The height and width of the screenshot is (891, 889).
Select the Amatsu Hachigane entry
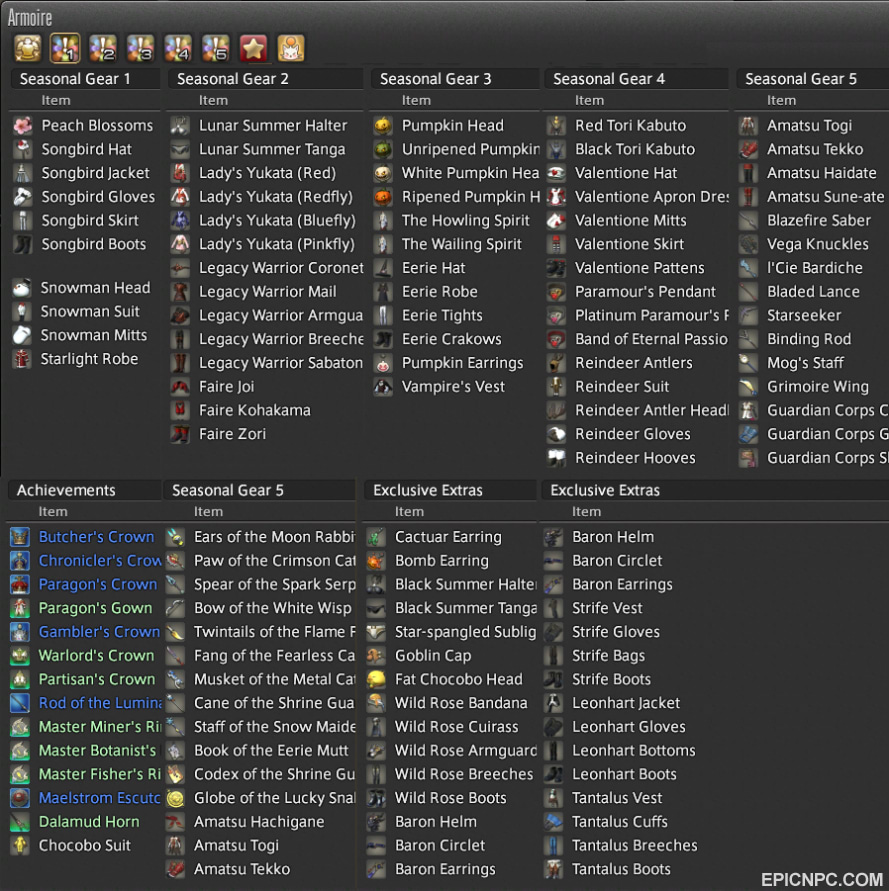click(260, 822)
